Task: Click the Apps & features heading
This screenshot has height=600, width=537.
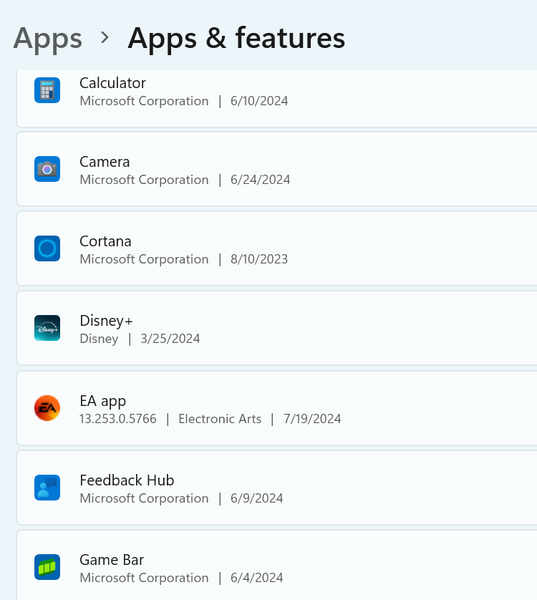Action: click(236, 38)
